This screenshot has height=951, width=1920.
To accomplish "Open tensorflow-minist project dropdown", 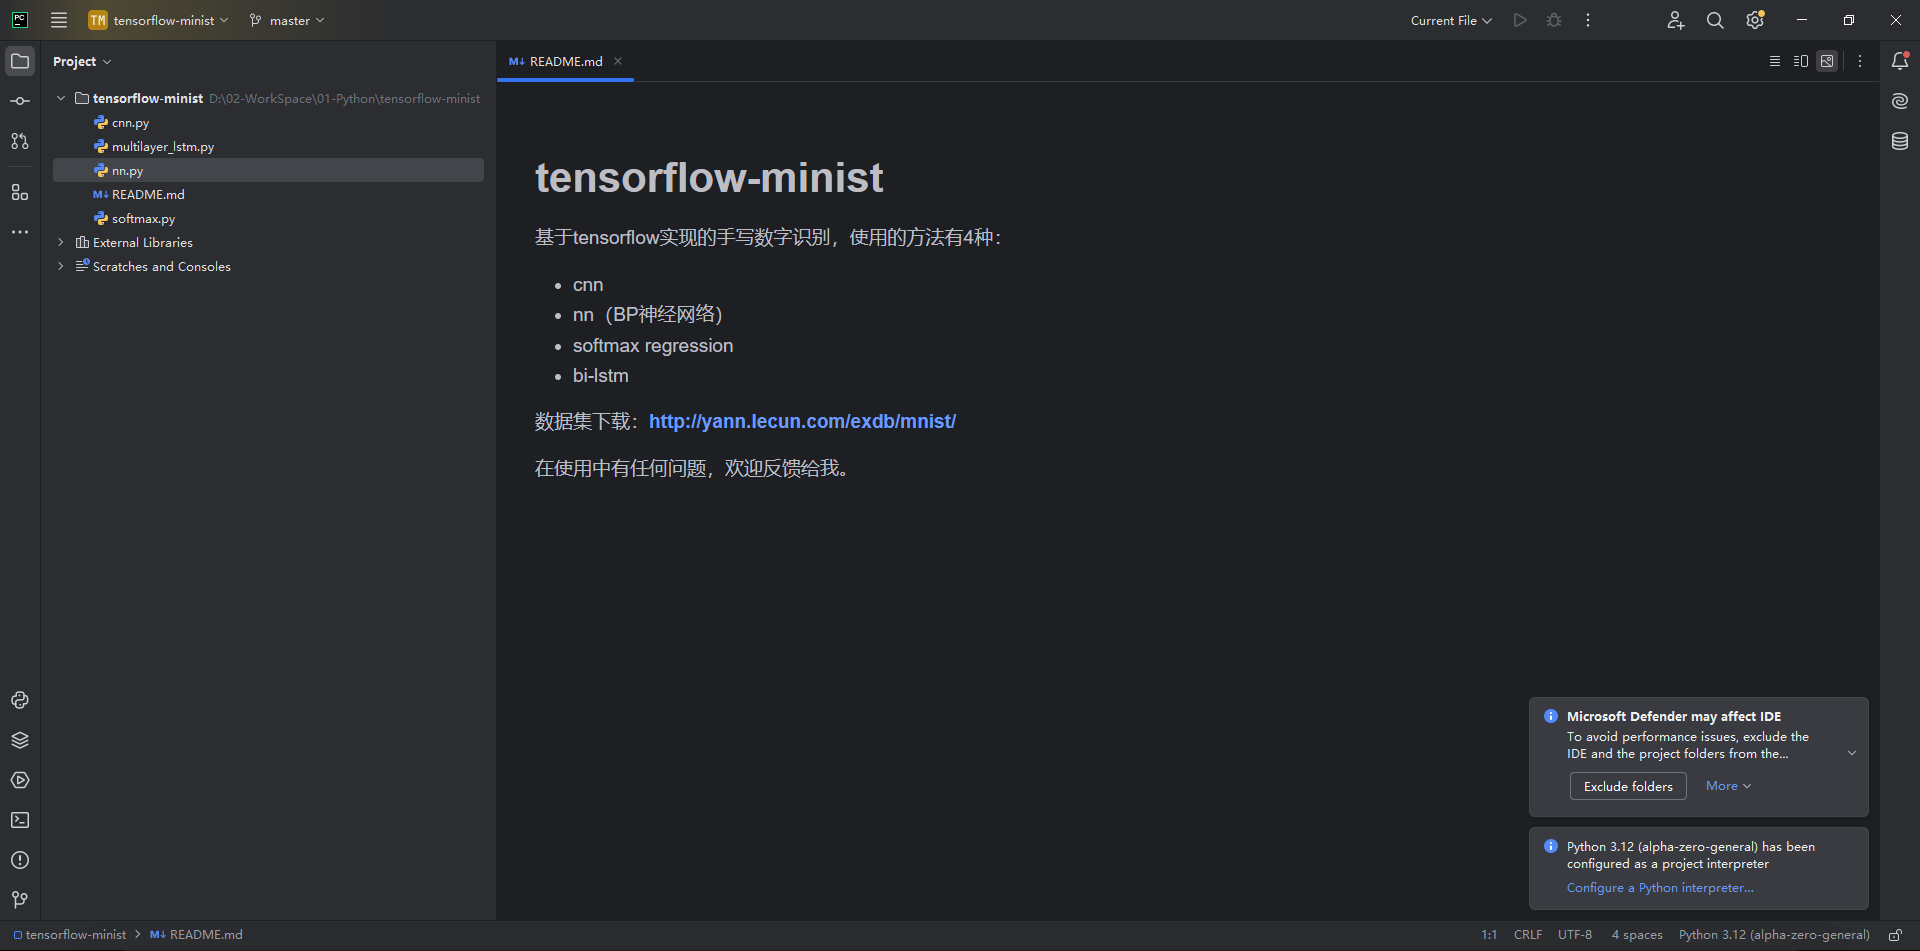I will [159, 20].
